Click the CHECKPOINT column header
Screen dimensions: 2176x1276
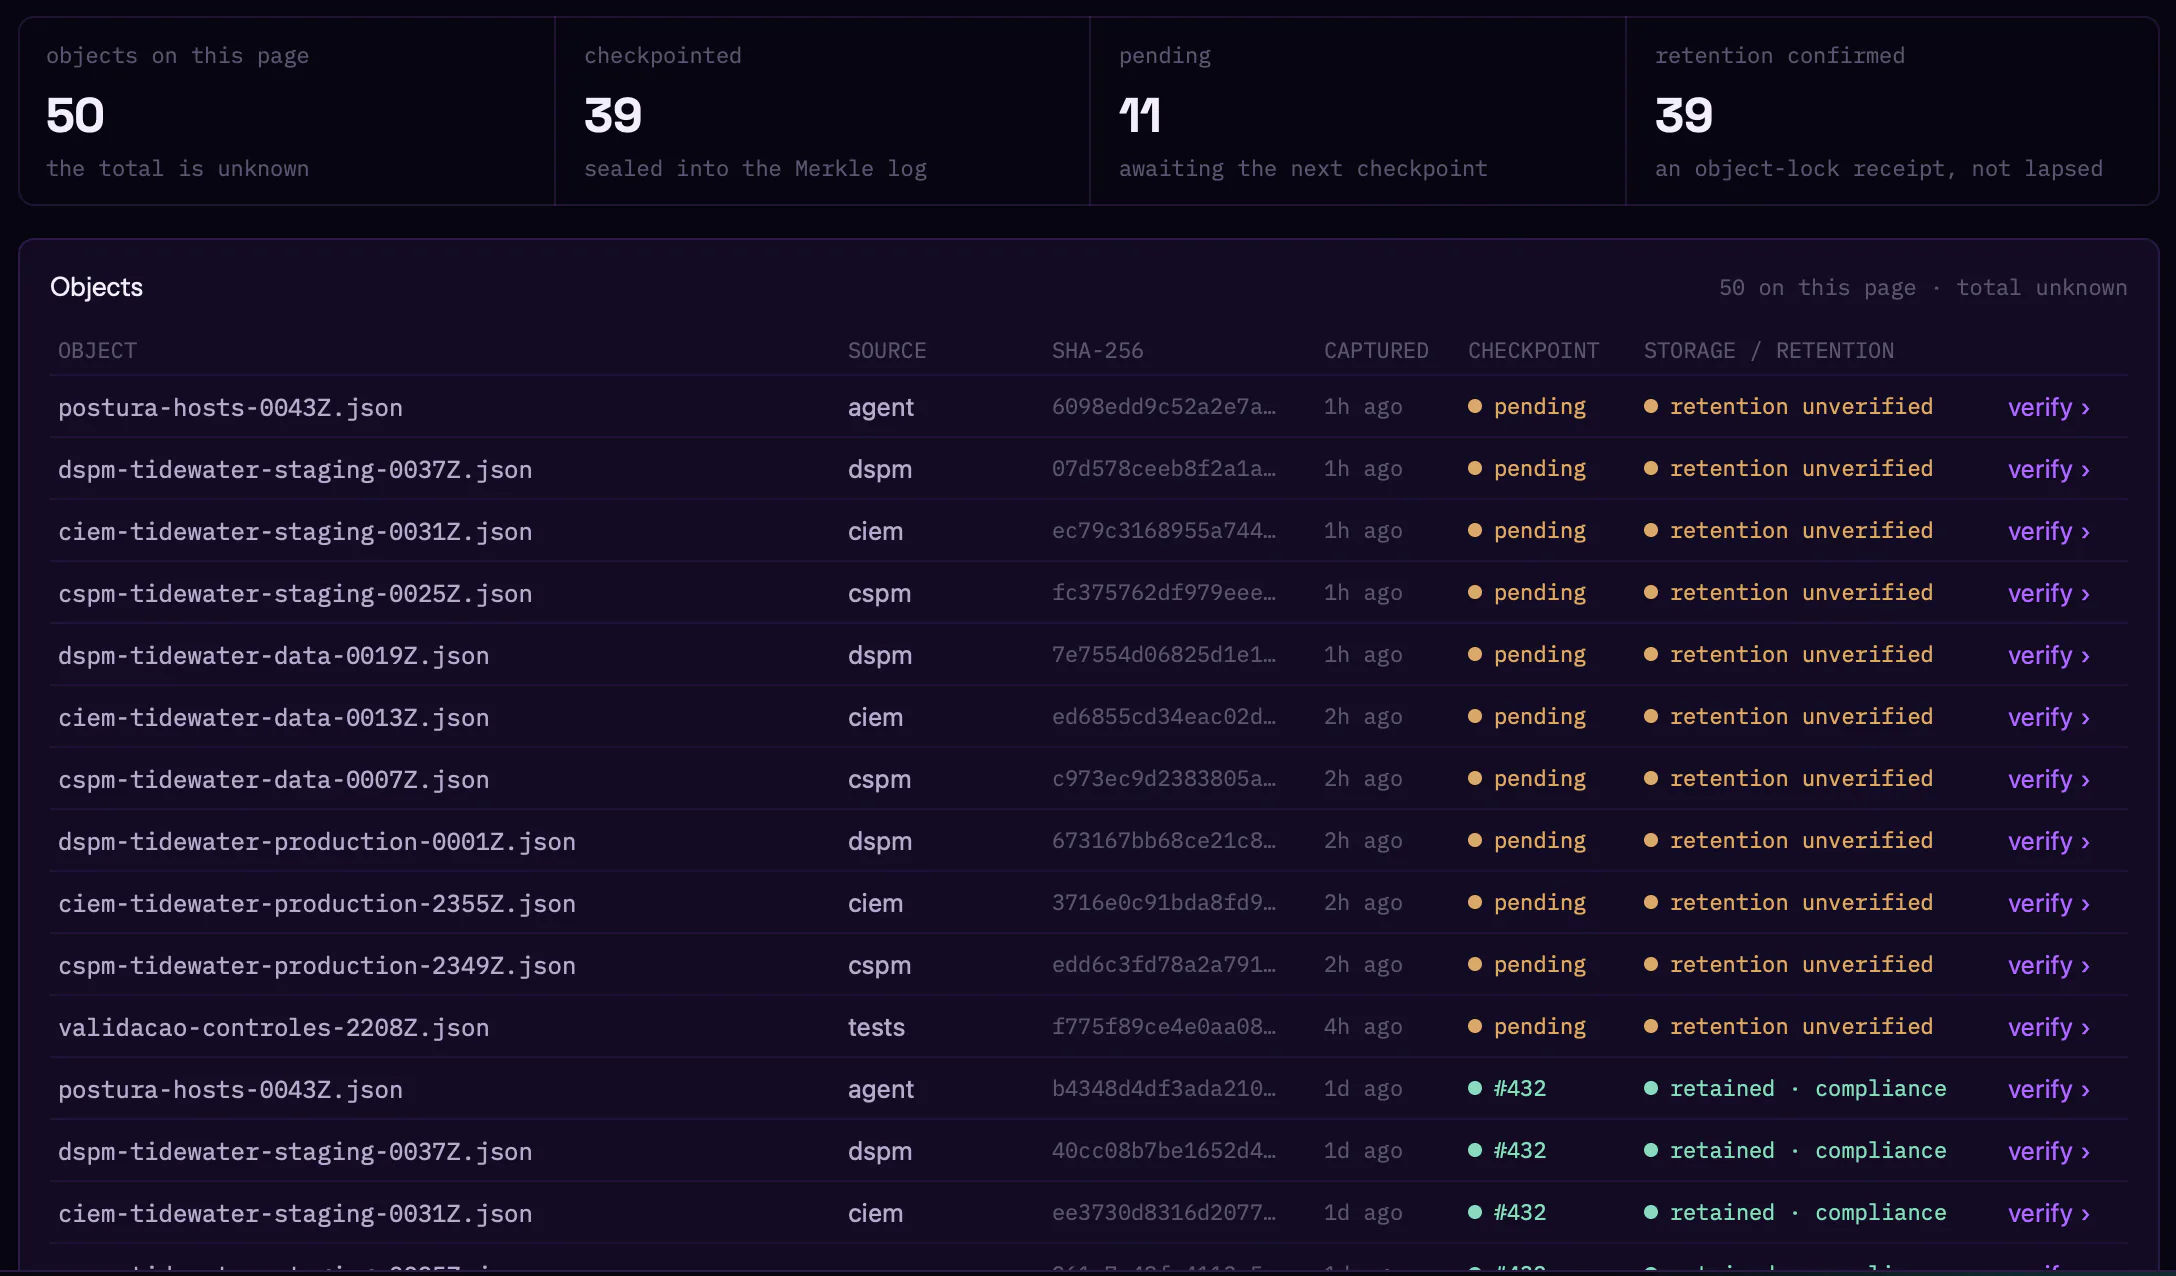[x=1534, y=351]
